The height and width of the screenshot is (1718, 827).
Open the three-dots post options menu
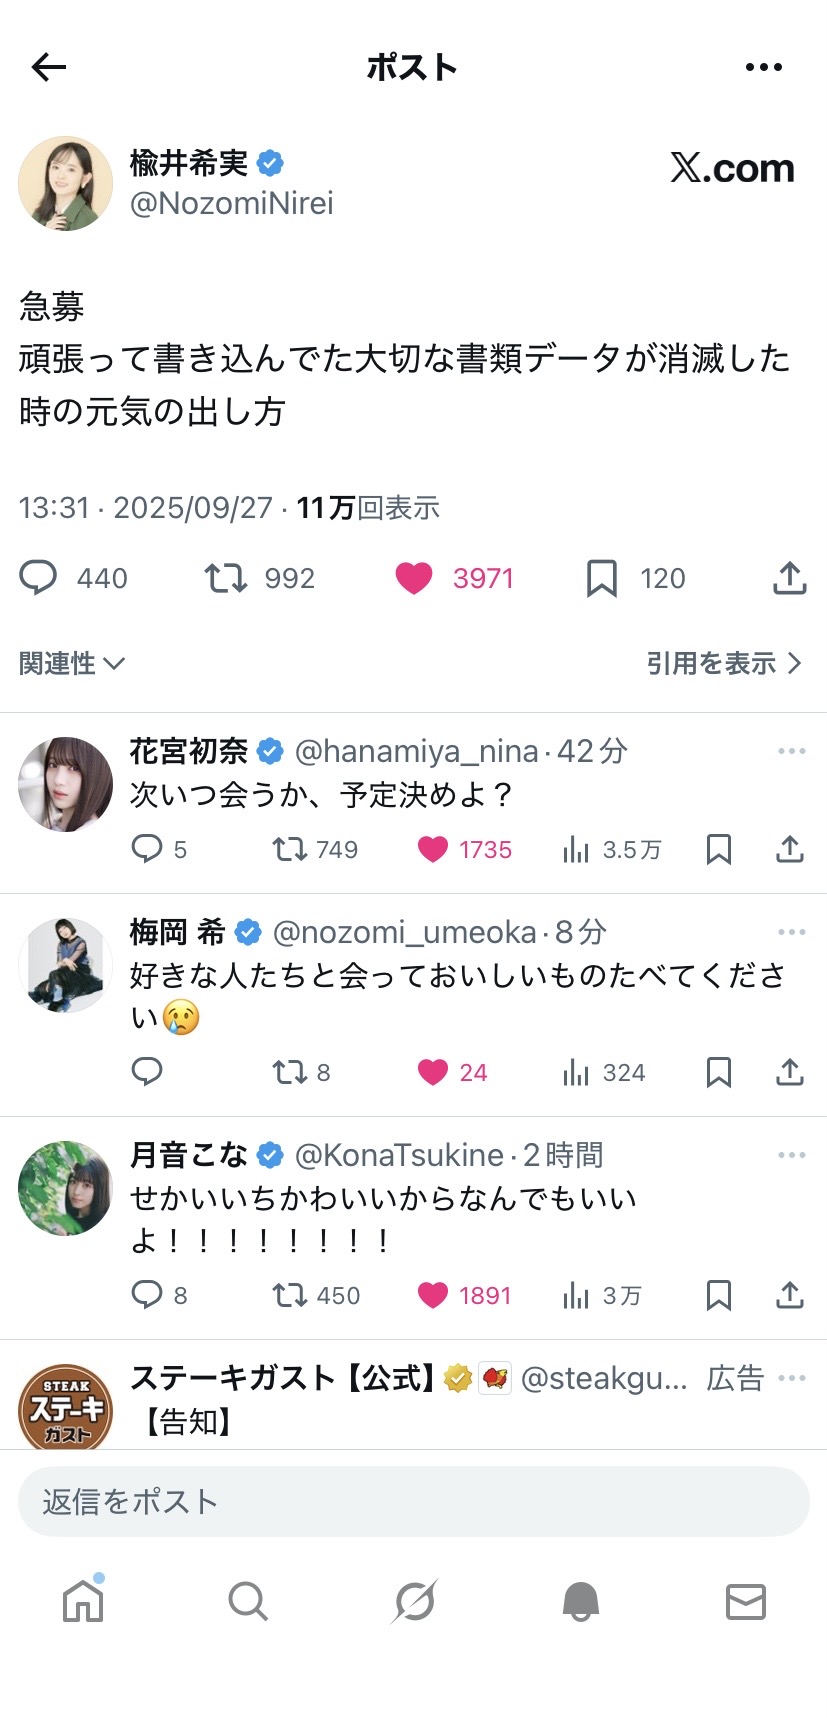click(764, 67)
